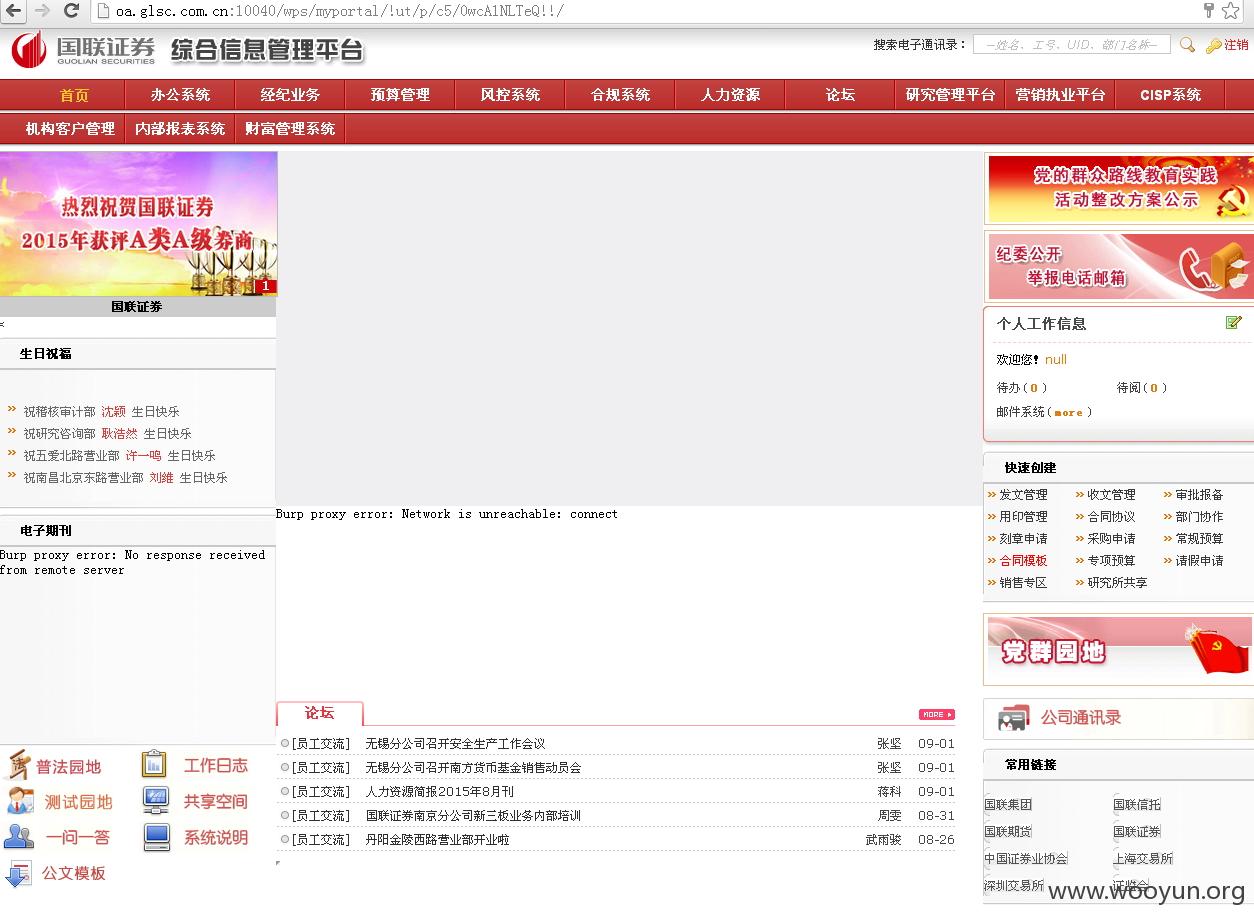Click birthday name 许一鸣 in 生日祝福
This screenshot has width=1254, height=920.
tap(143, 456)
